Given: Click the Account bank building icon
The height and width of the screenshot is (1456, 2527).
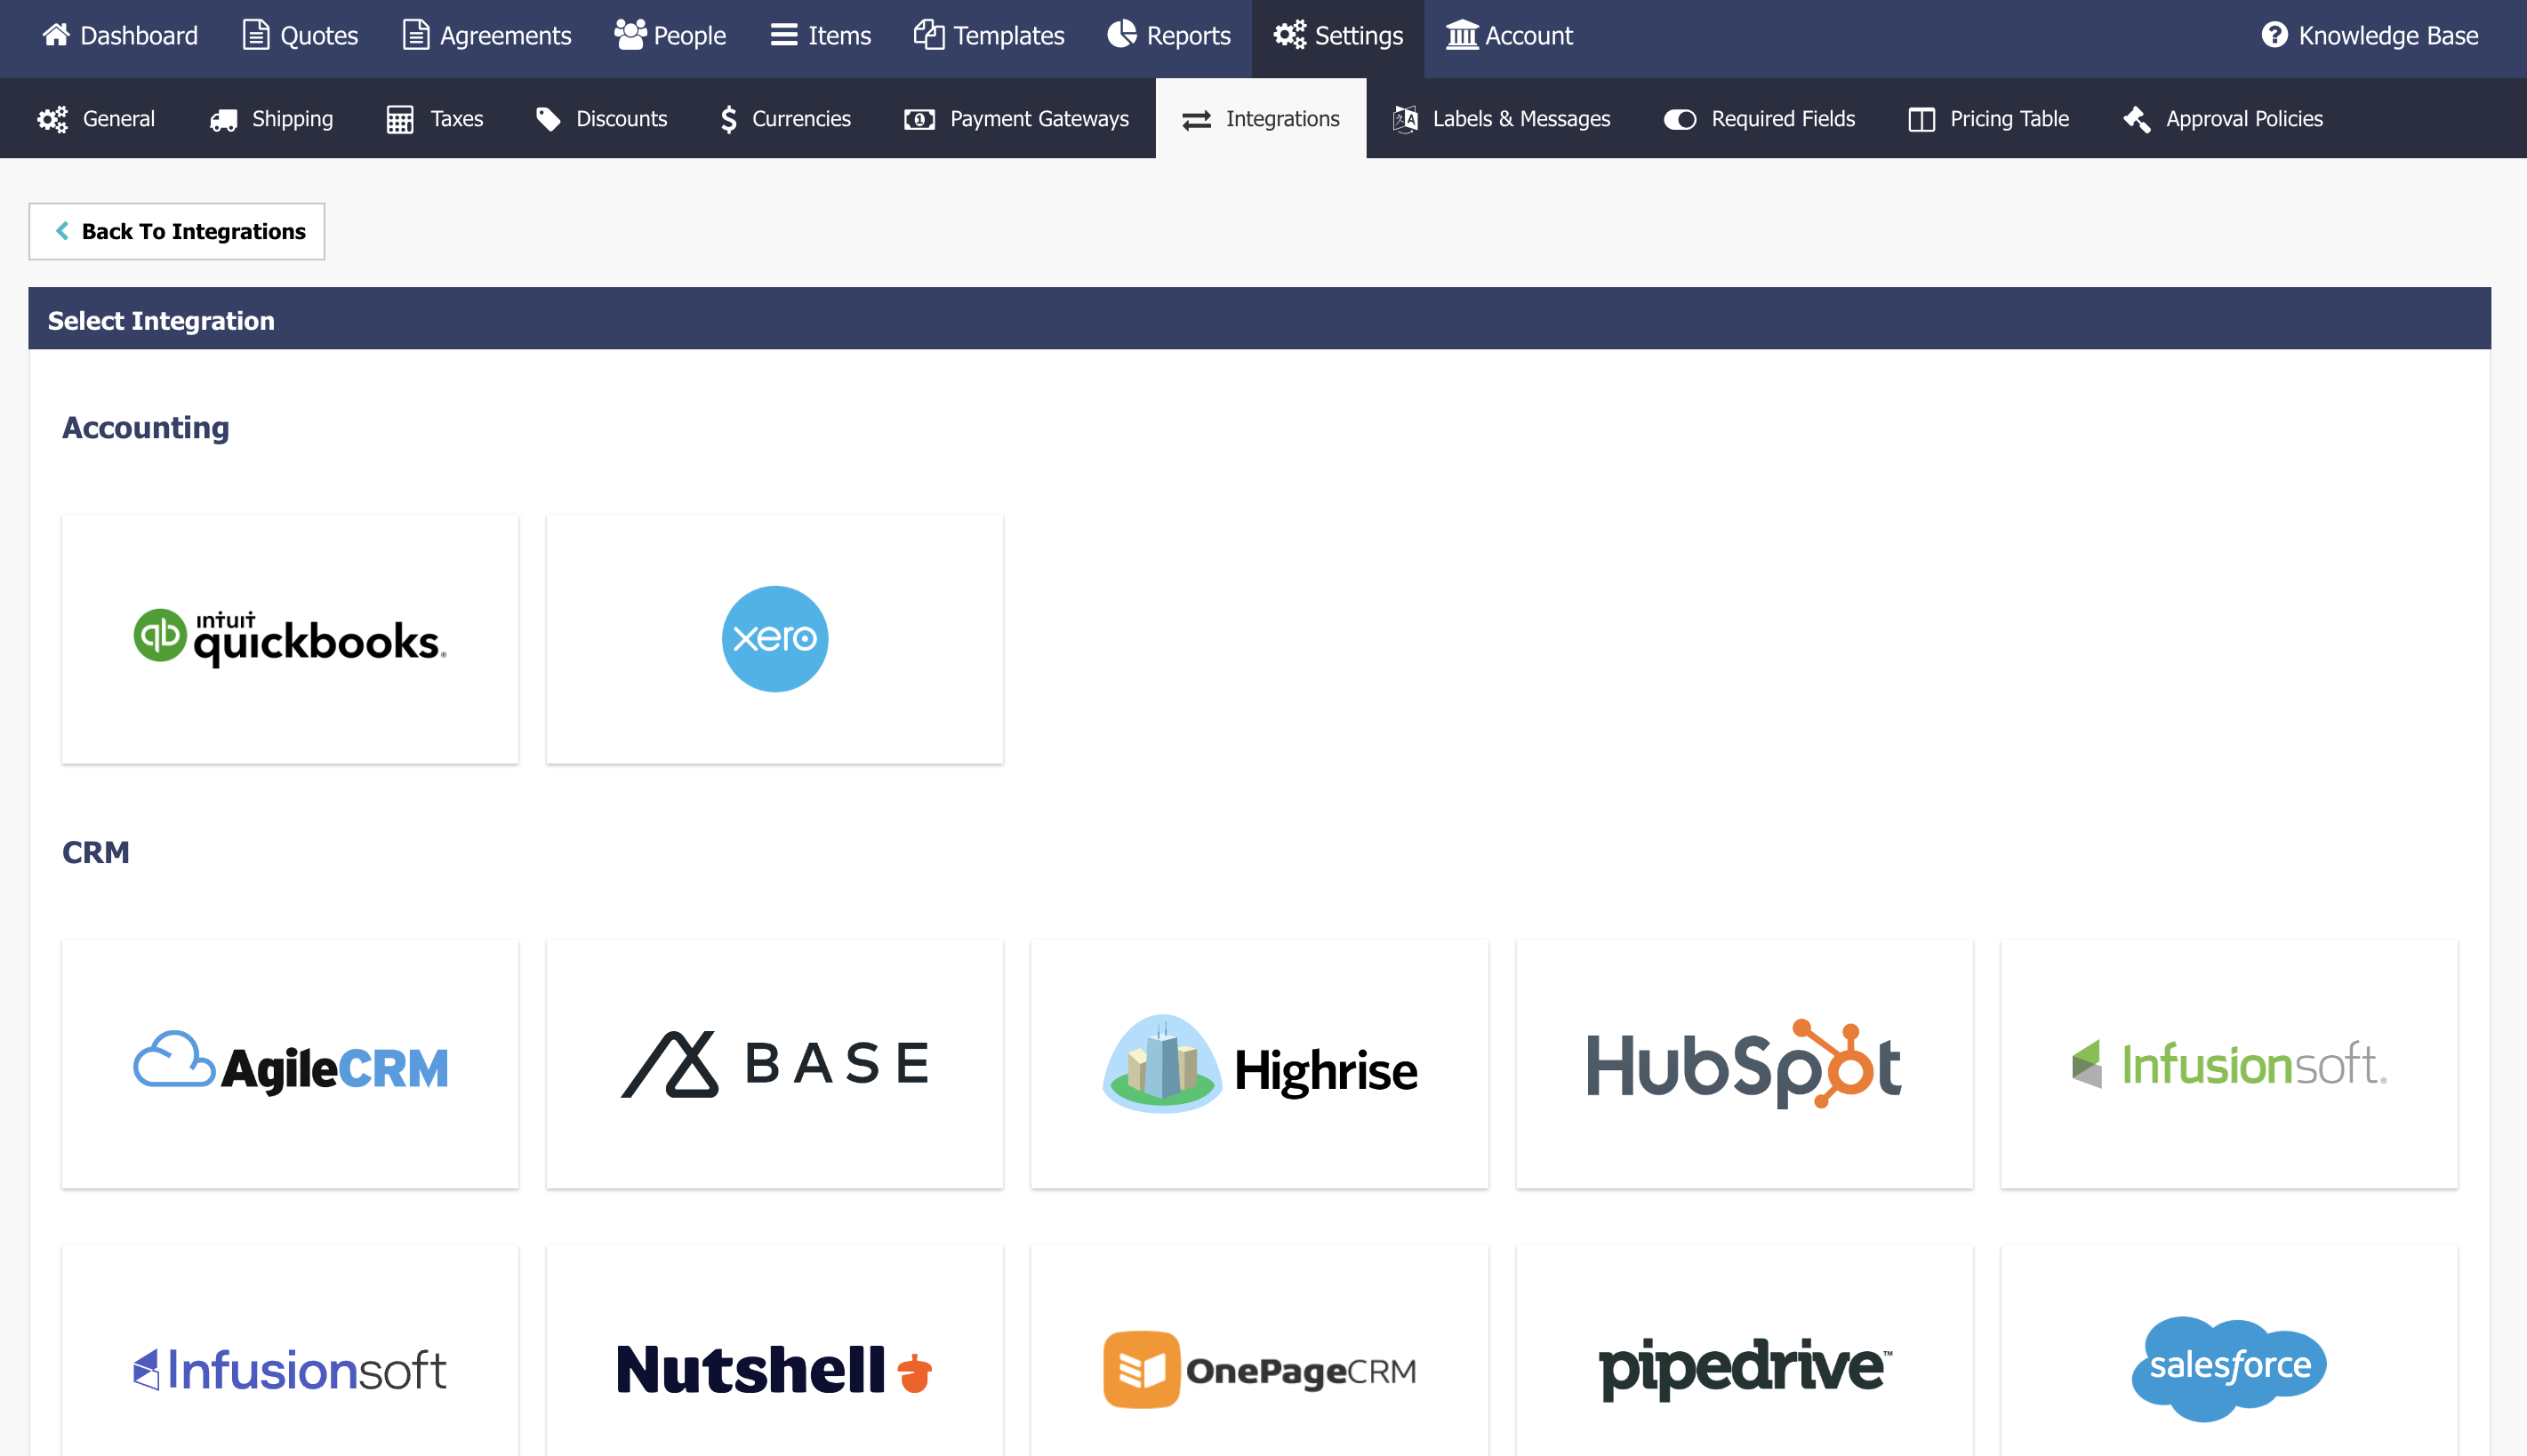Looking at the screenshot, I should click(x=1461, y=35).
